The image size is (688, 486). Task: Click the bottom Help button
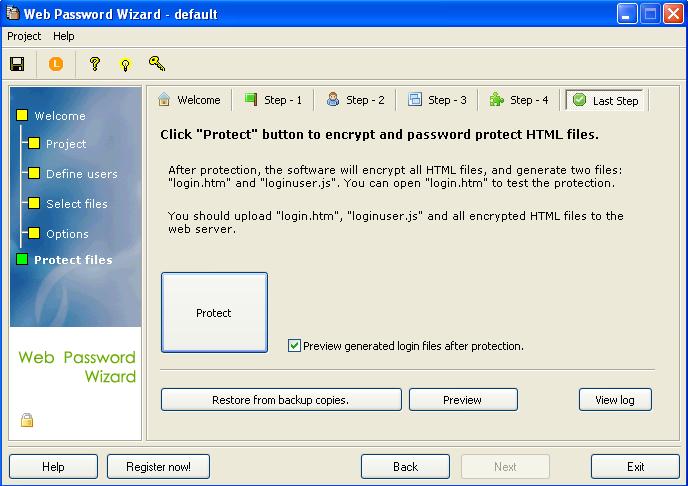point(53,466)
